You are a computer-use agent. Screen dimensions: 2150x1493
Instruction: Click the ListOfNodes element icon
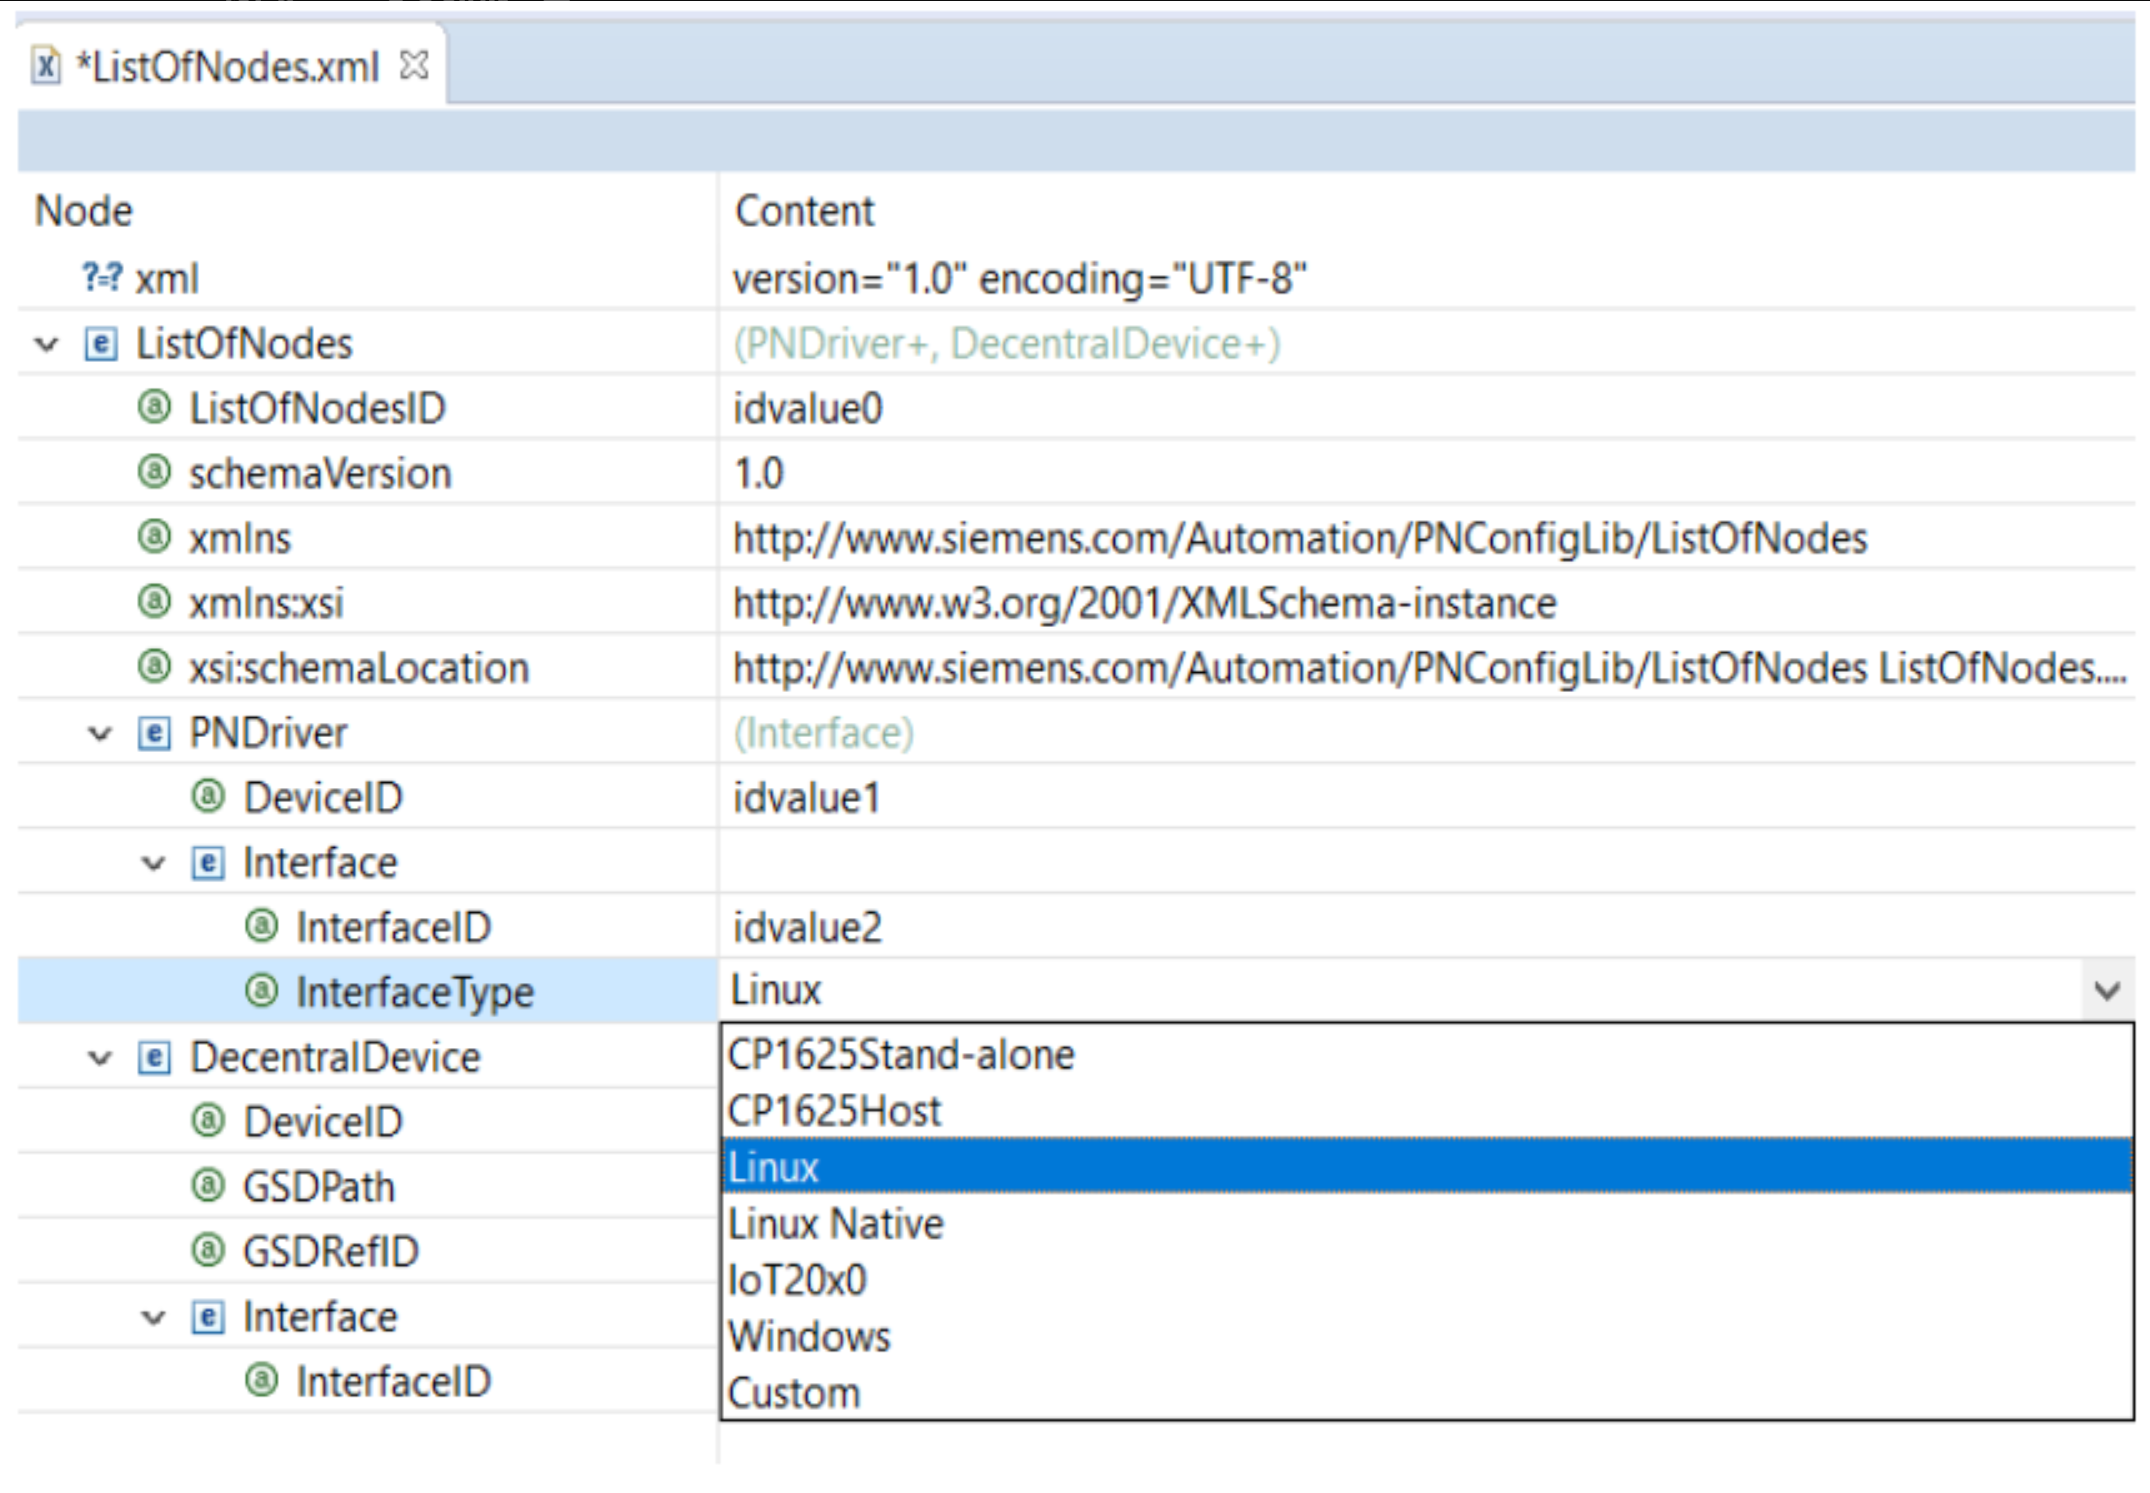(100, 344)
